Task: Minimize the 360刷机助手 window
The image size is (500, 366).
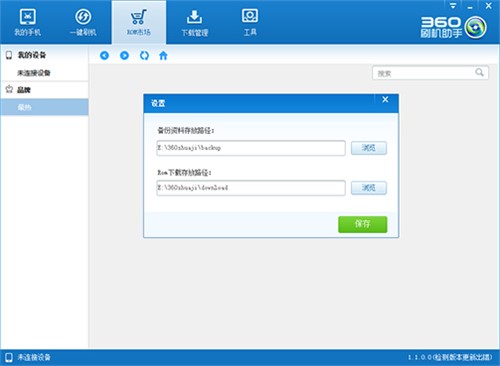Action: point(470,6)
